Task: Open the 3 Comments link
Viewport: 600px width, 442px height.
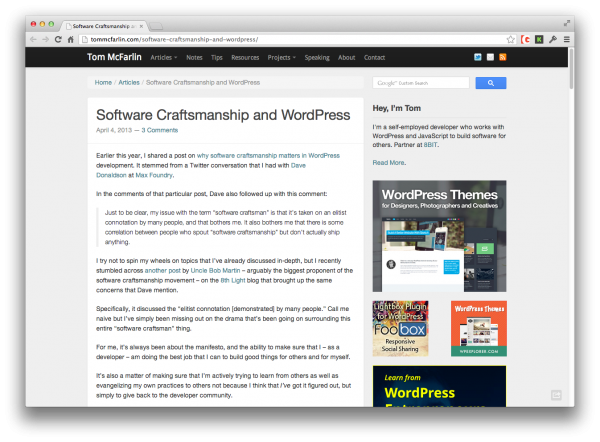Action: pyautogui.click(x=160, y=130)
